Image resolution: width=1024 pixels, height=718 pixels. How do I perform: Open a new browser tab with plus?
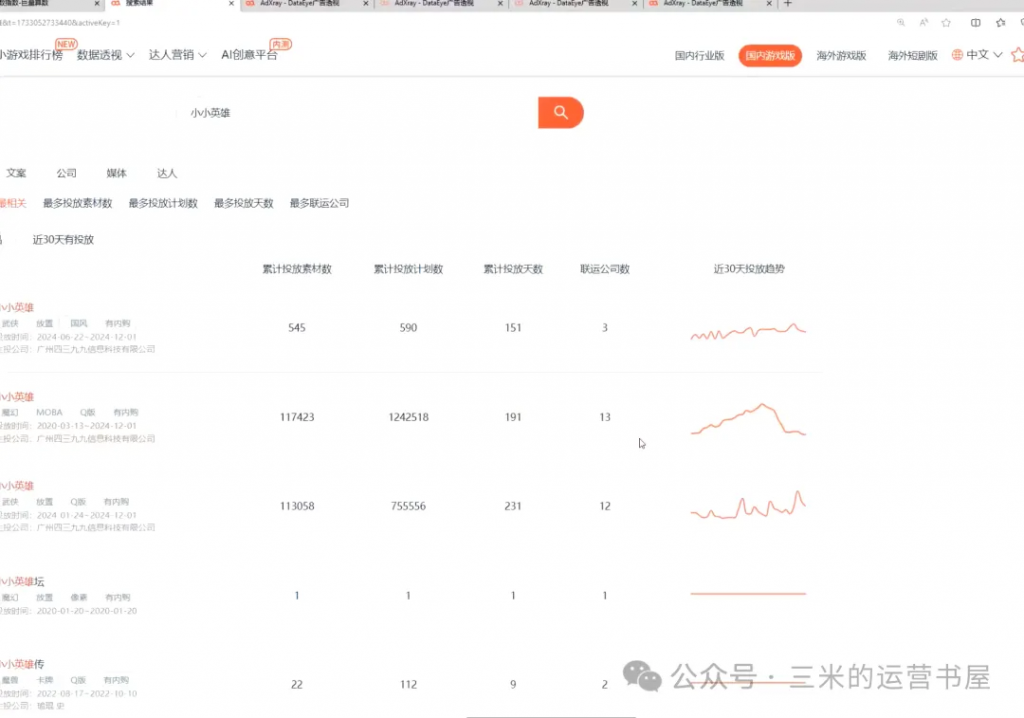point(788,4)
